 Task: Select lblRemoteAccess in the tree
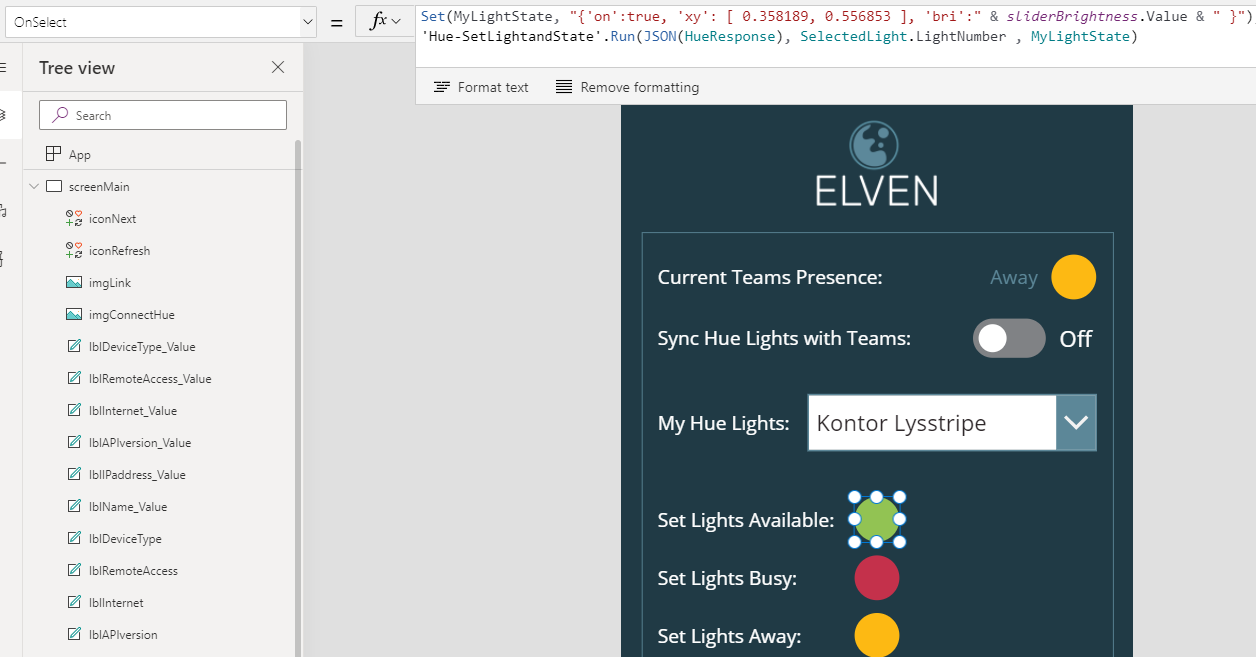[x=133, y=571]
